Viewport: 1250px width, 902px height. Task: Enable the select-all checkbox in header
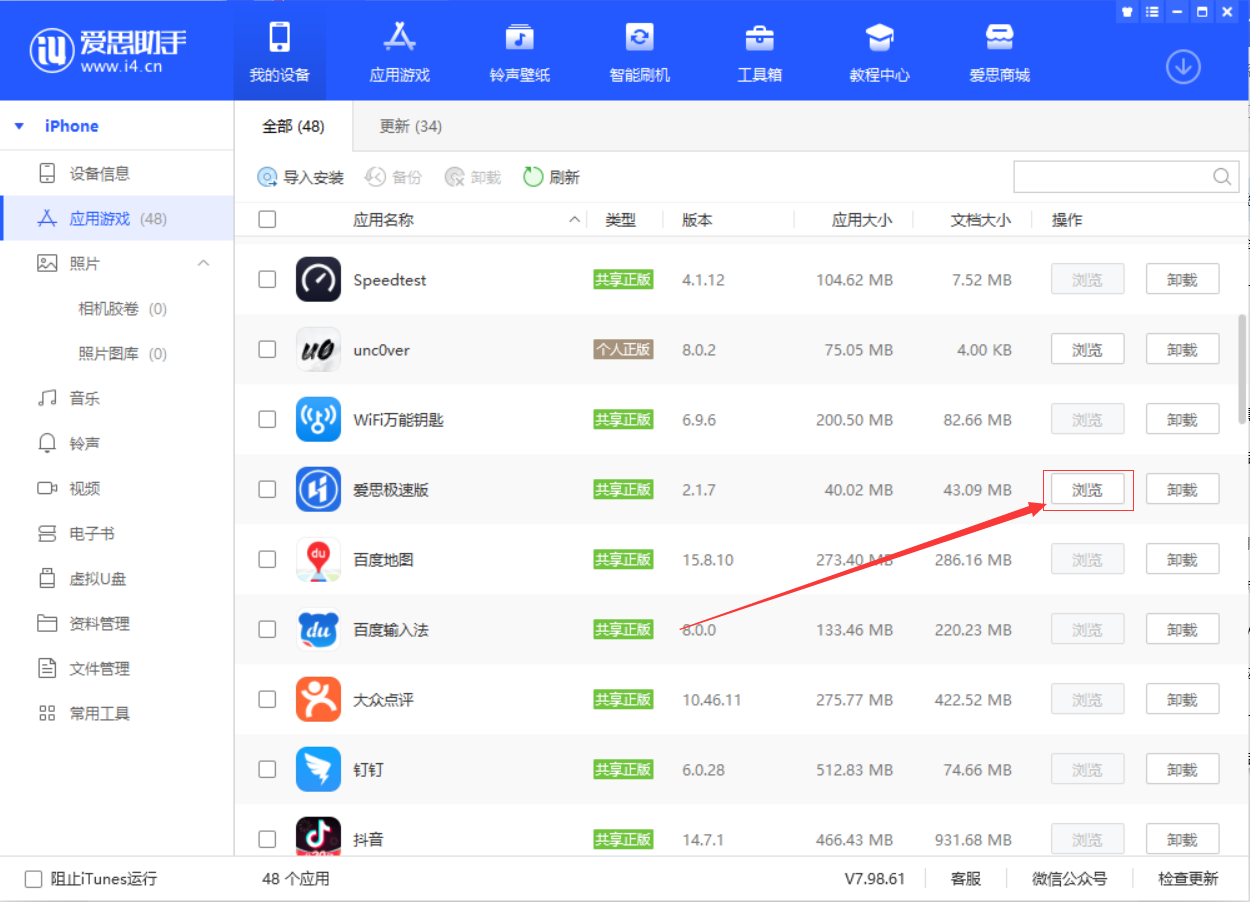pos(267,219)
